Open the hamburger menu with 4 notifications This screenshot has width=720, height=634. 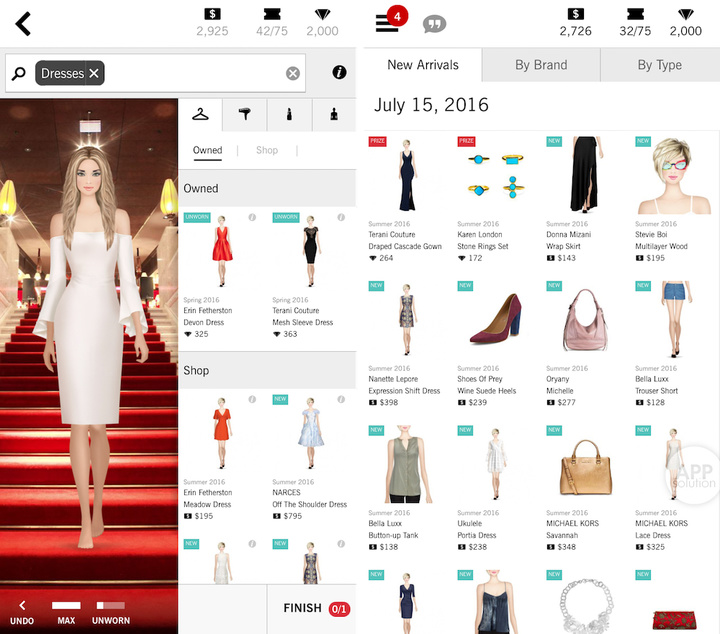[x=387, y=23]
